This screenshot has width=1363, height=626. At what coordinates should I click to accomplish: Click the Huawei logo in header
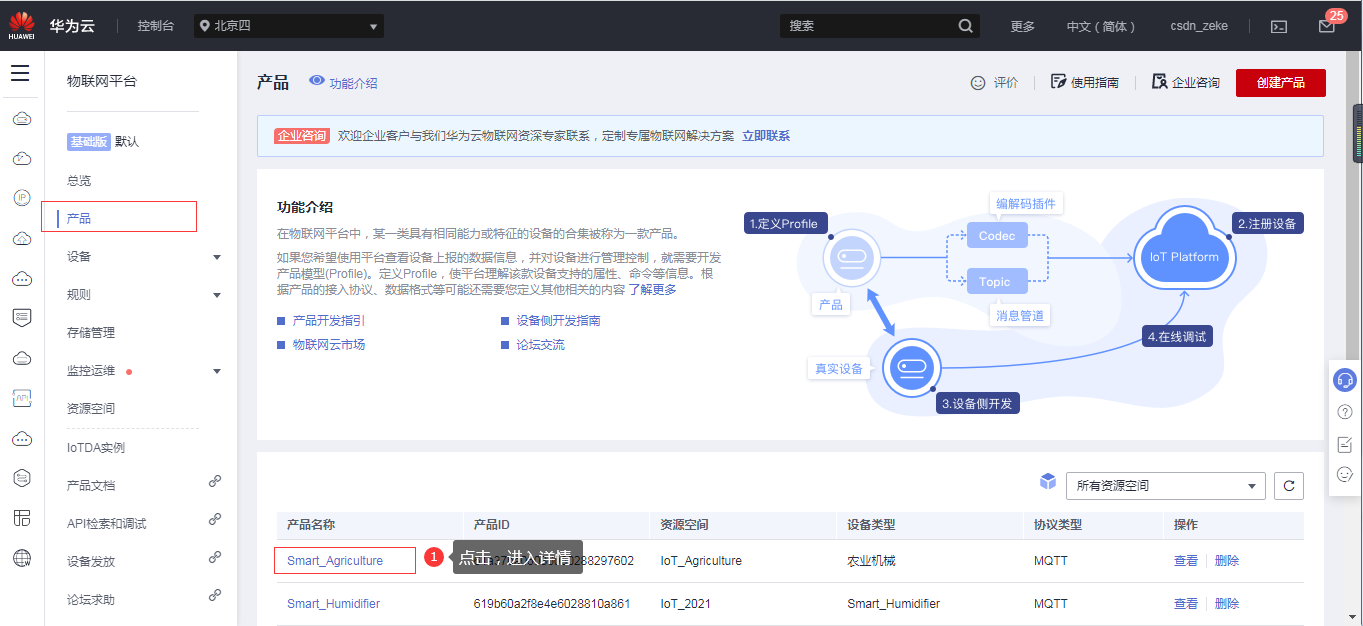[x=21, y=26]
